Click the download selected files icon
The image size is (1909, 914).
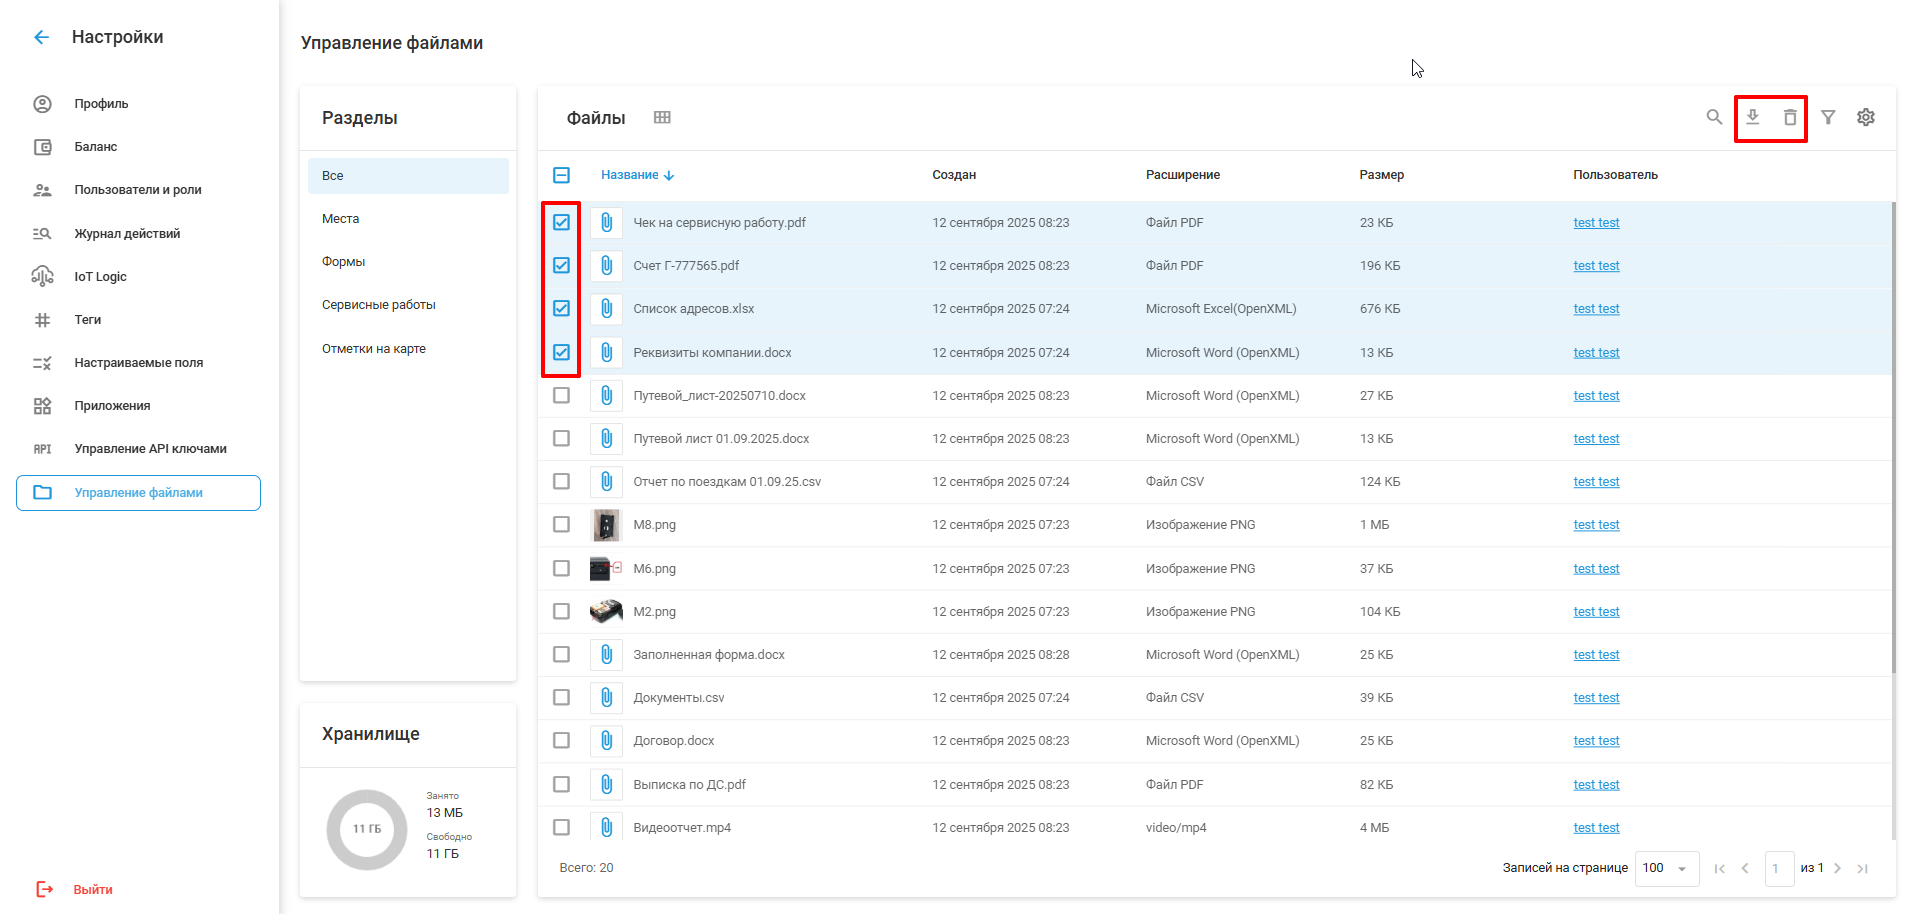pos(1752,117)
